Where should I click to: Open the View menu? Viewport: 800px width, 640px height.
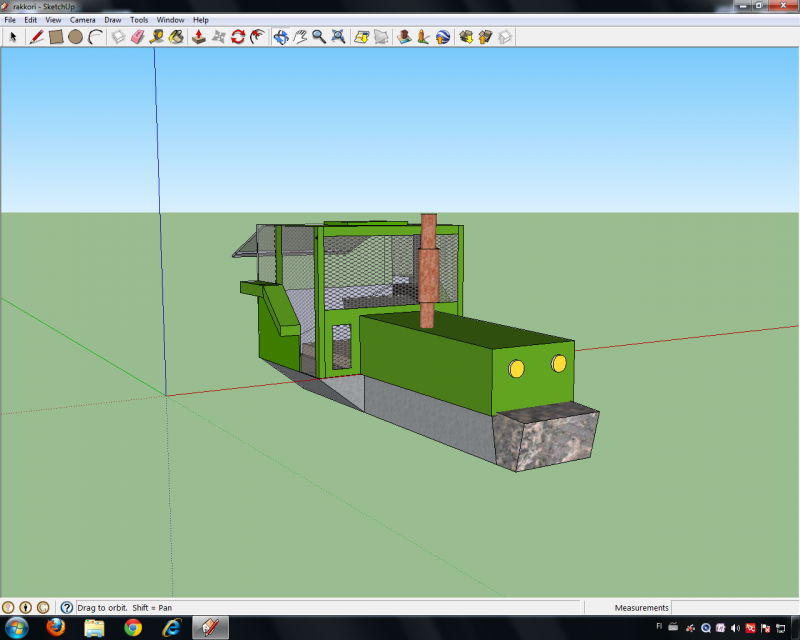coord(53,20)
